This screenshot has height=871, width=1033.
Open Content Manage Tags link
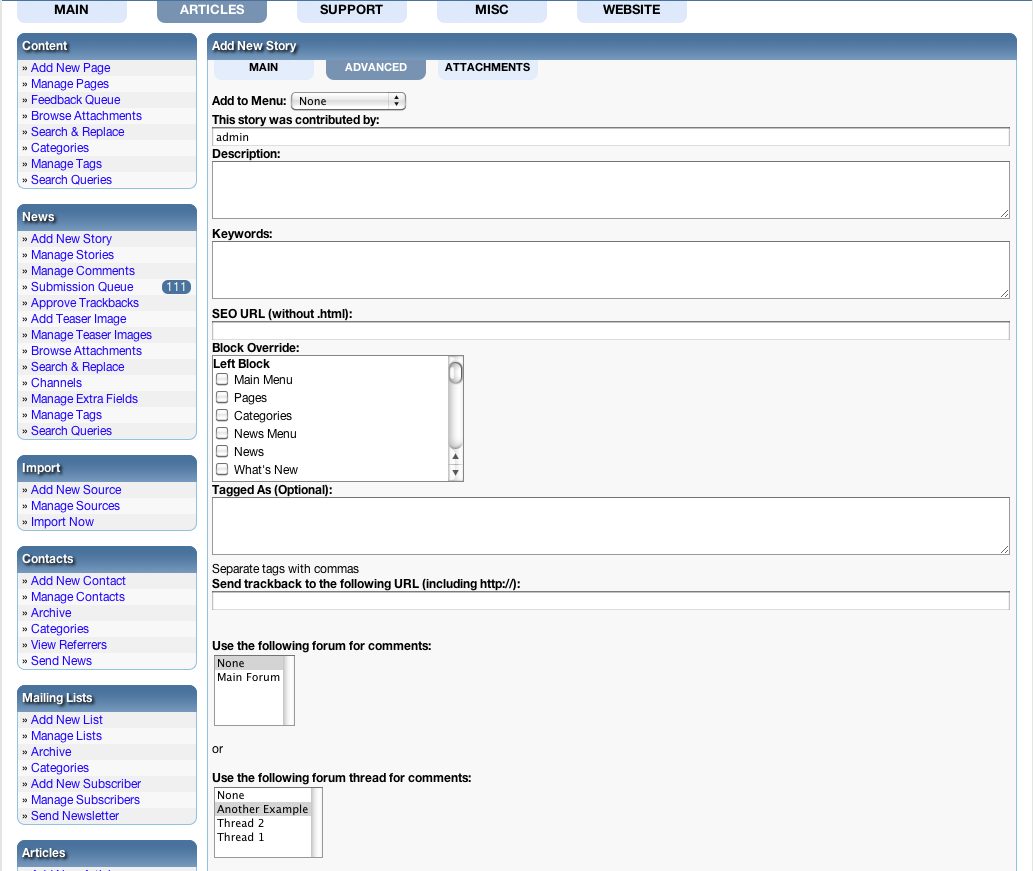click(67, 163)
